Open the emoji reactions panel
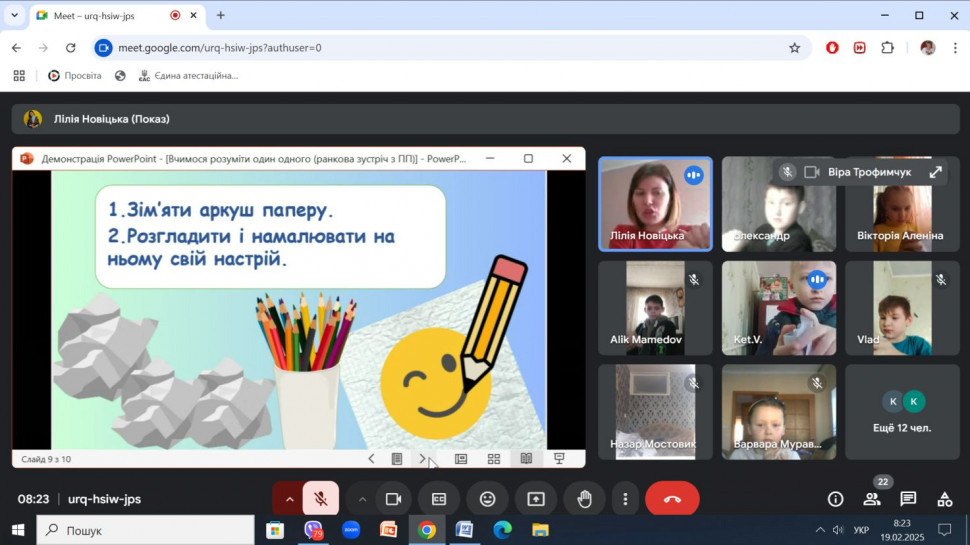970x545 pixels. pos(487,499)
